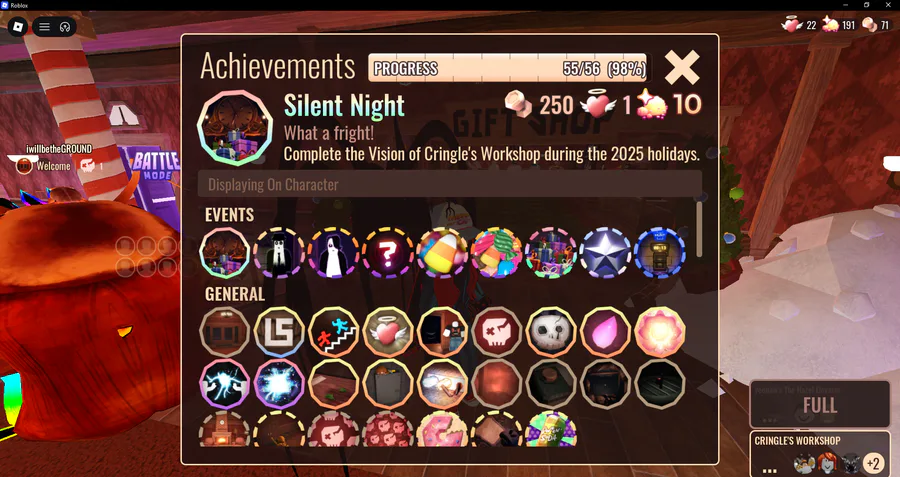Open the hamburger menu in top bar
Viewport: 900px width, 477px height.
point(44,27)
